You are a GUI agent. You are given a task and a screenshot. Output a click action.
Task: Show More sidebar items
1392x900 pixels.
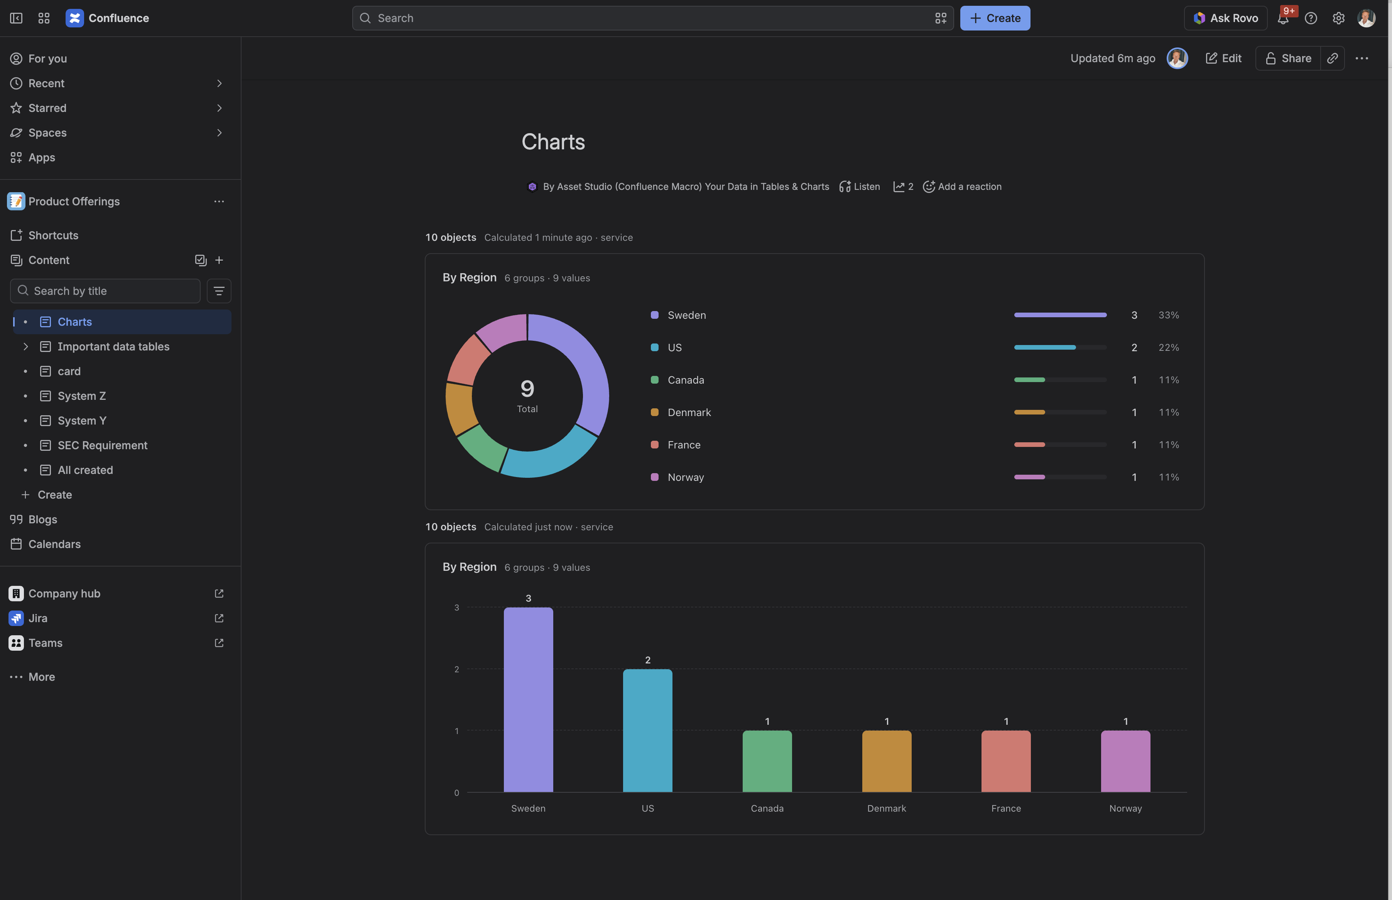[x=32, y=677]
